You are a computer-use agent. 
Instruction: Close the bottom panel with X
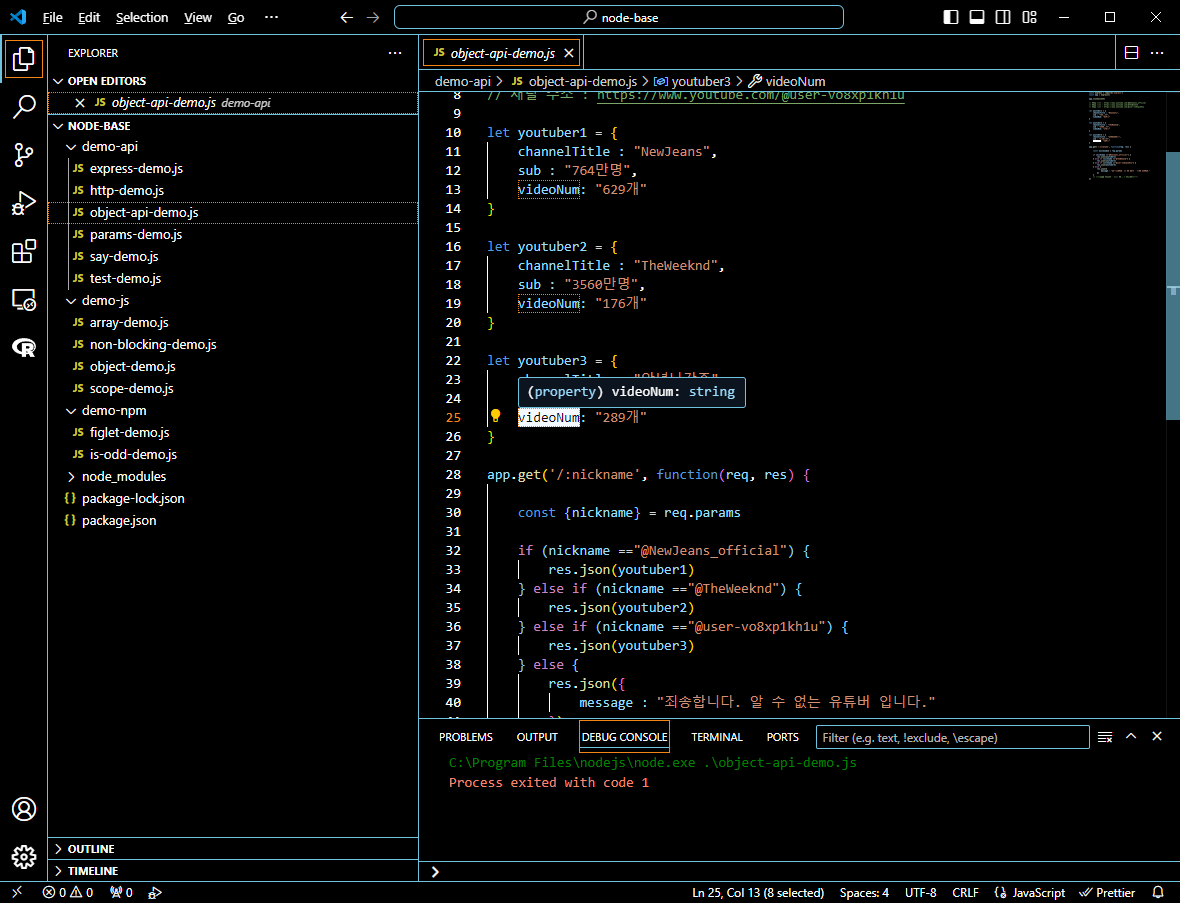1157,737
